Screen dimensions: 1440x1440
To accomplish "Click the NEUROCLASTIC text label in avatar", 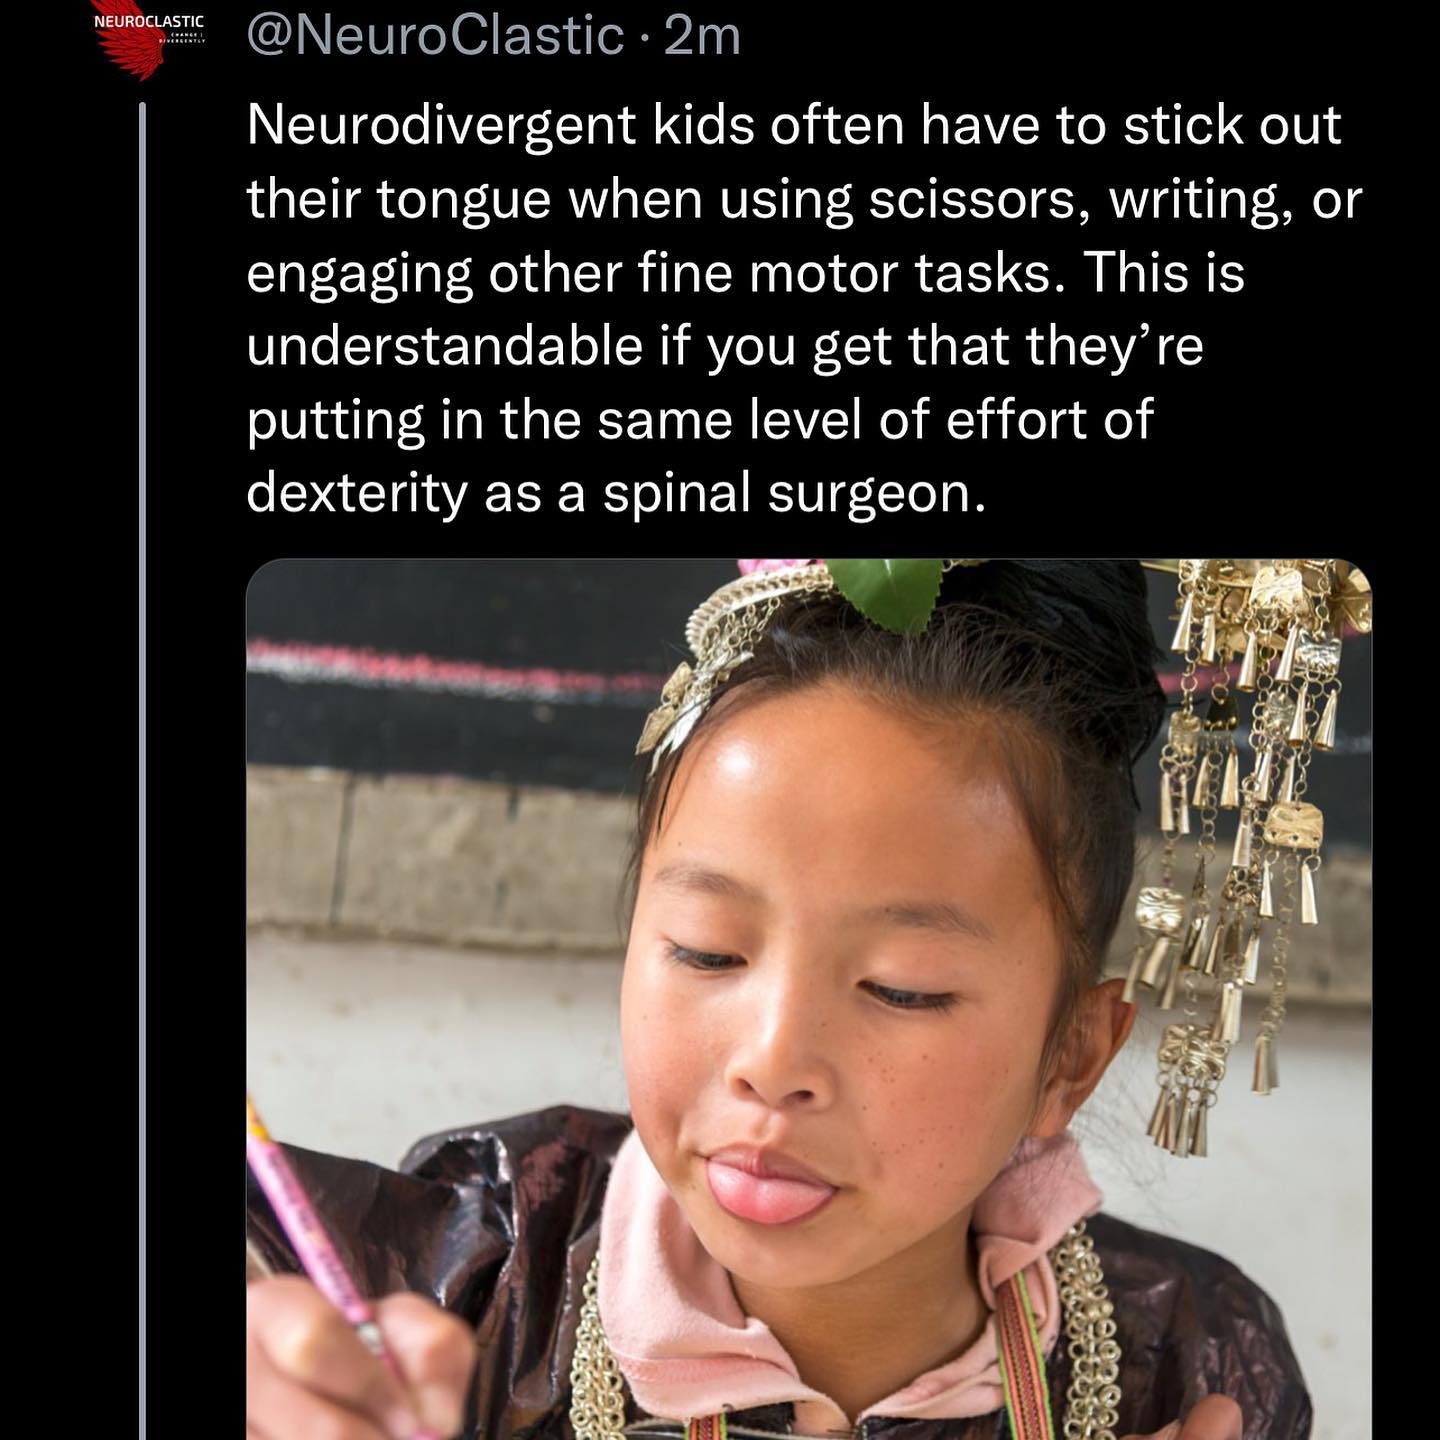I will pos(149,21).
